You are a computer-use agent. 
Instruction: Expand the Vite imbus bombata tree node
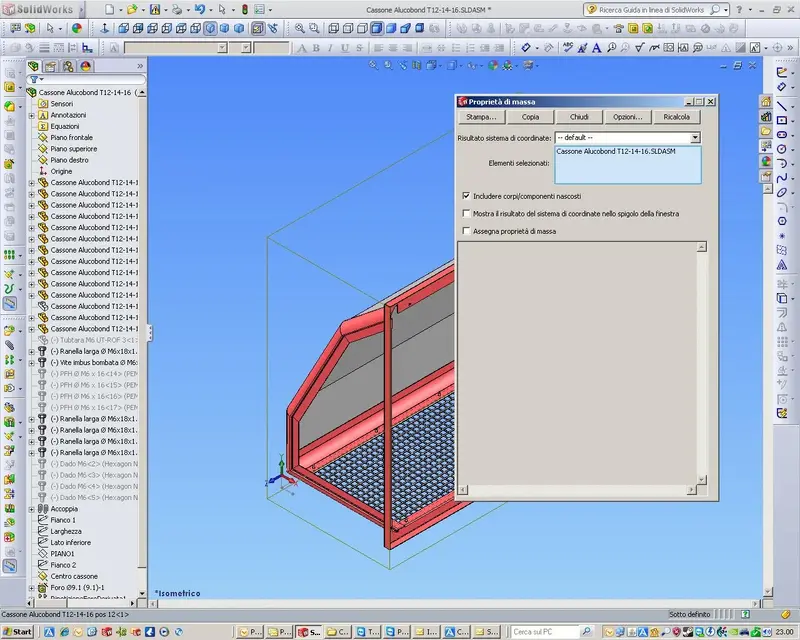(x=32, y=363)
